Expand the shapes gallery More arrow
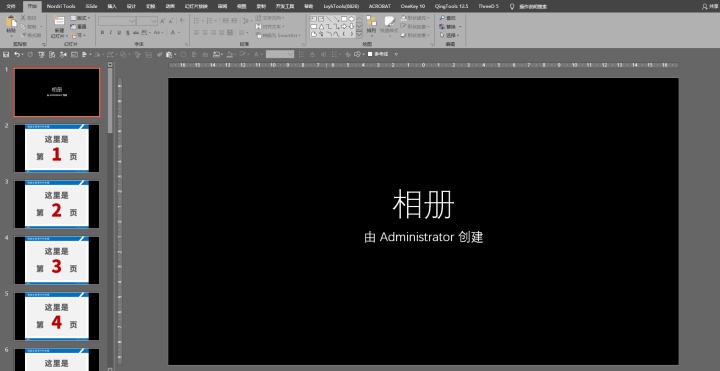This screenshot has width=720, height=371. click(x=360, y=35)
